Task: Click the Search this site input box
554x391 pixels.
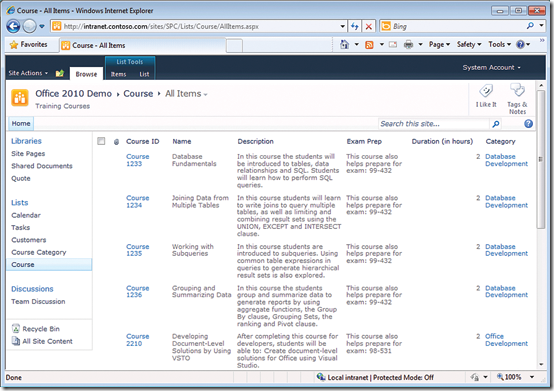Action: 434,124
